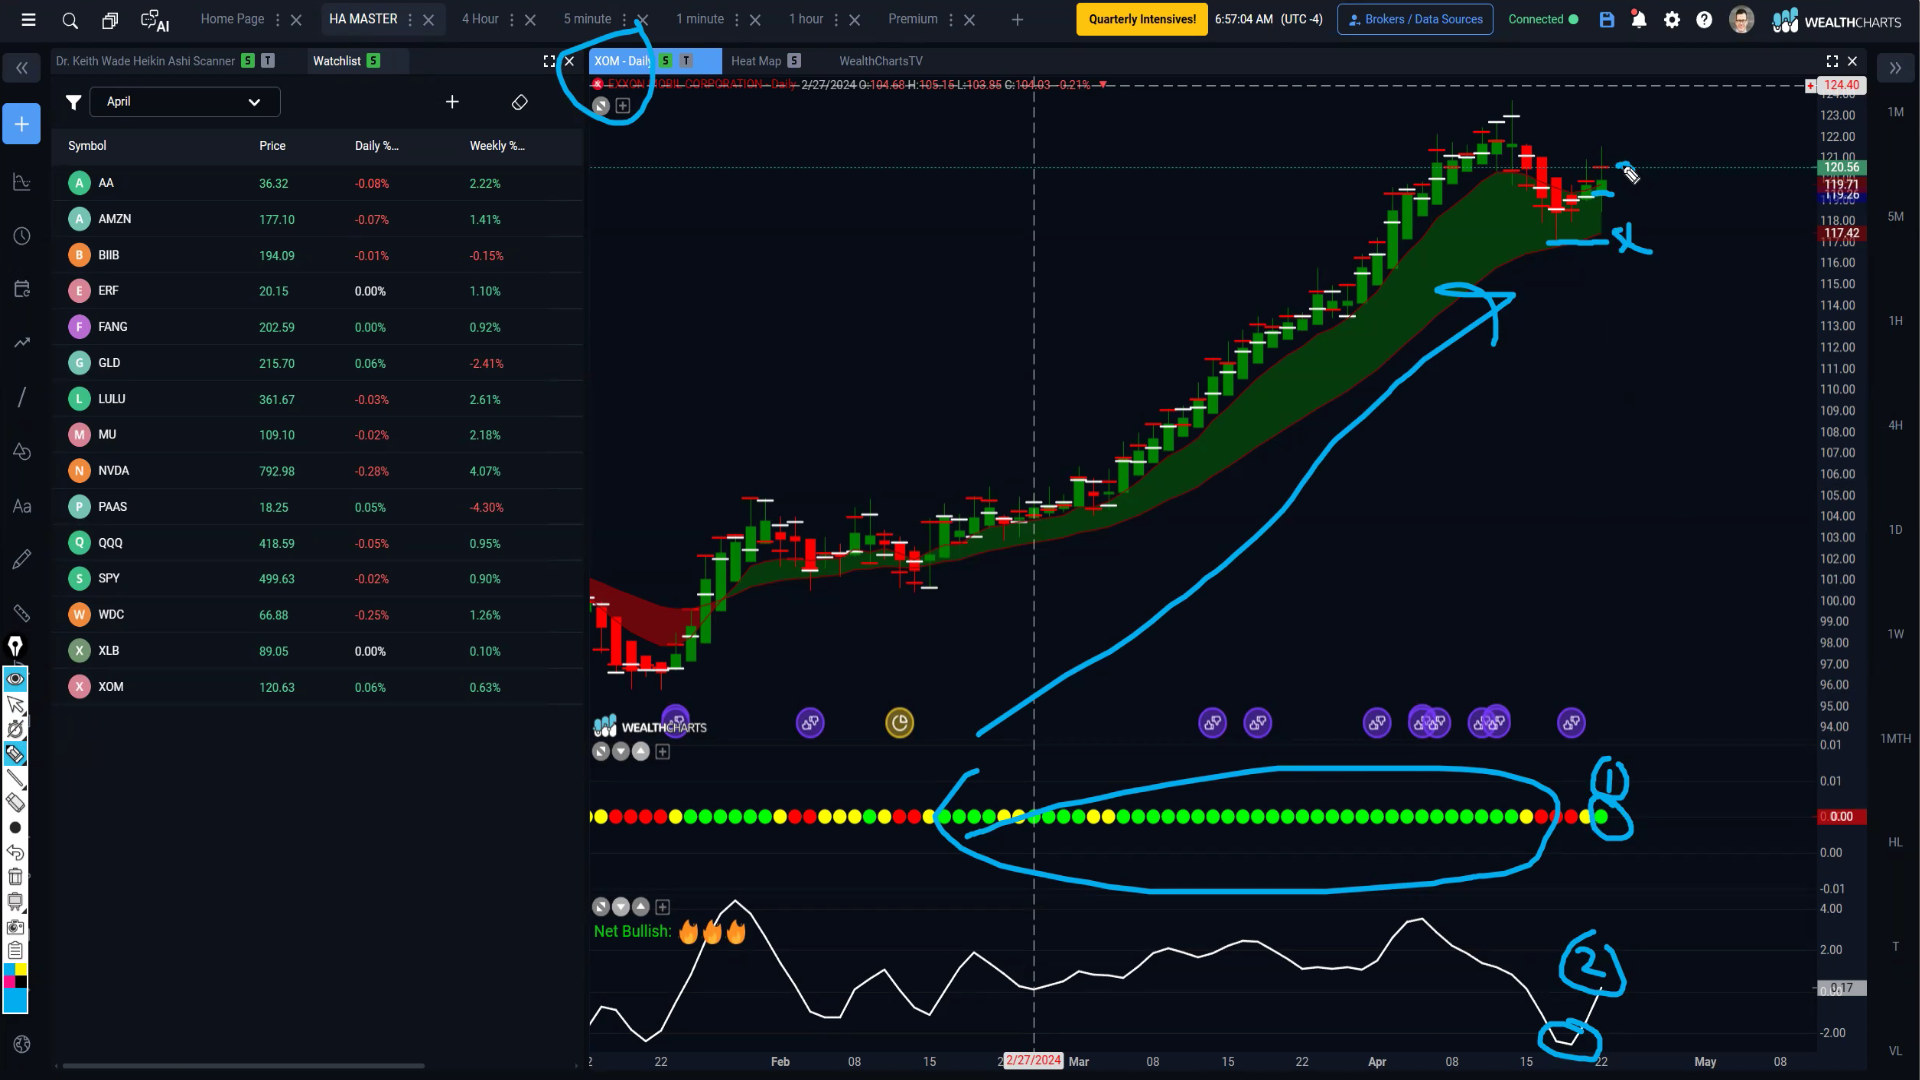Switch to the 5 minute tab

[587, 19]
